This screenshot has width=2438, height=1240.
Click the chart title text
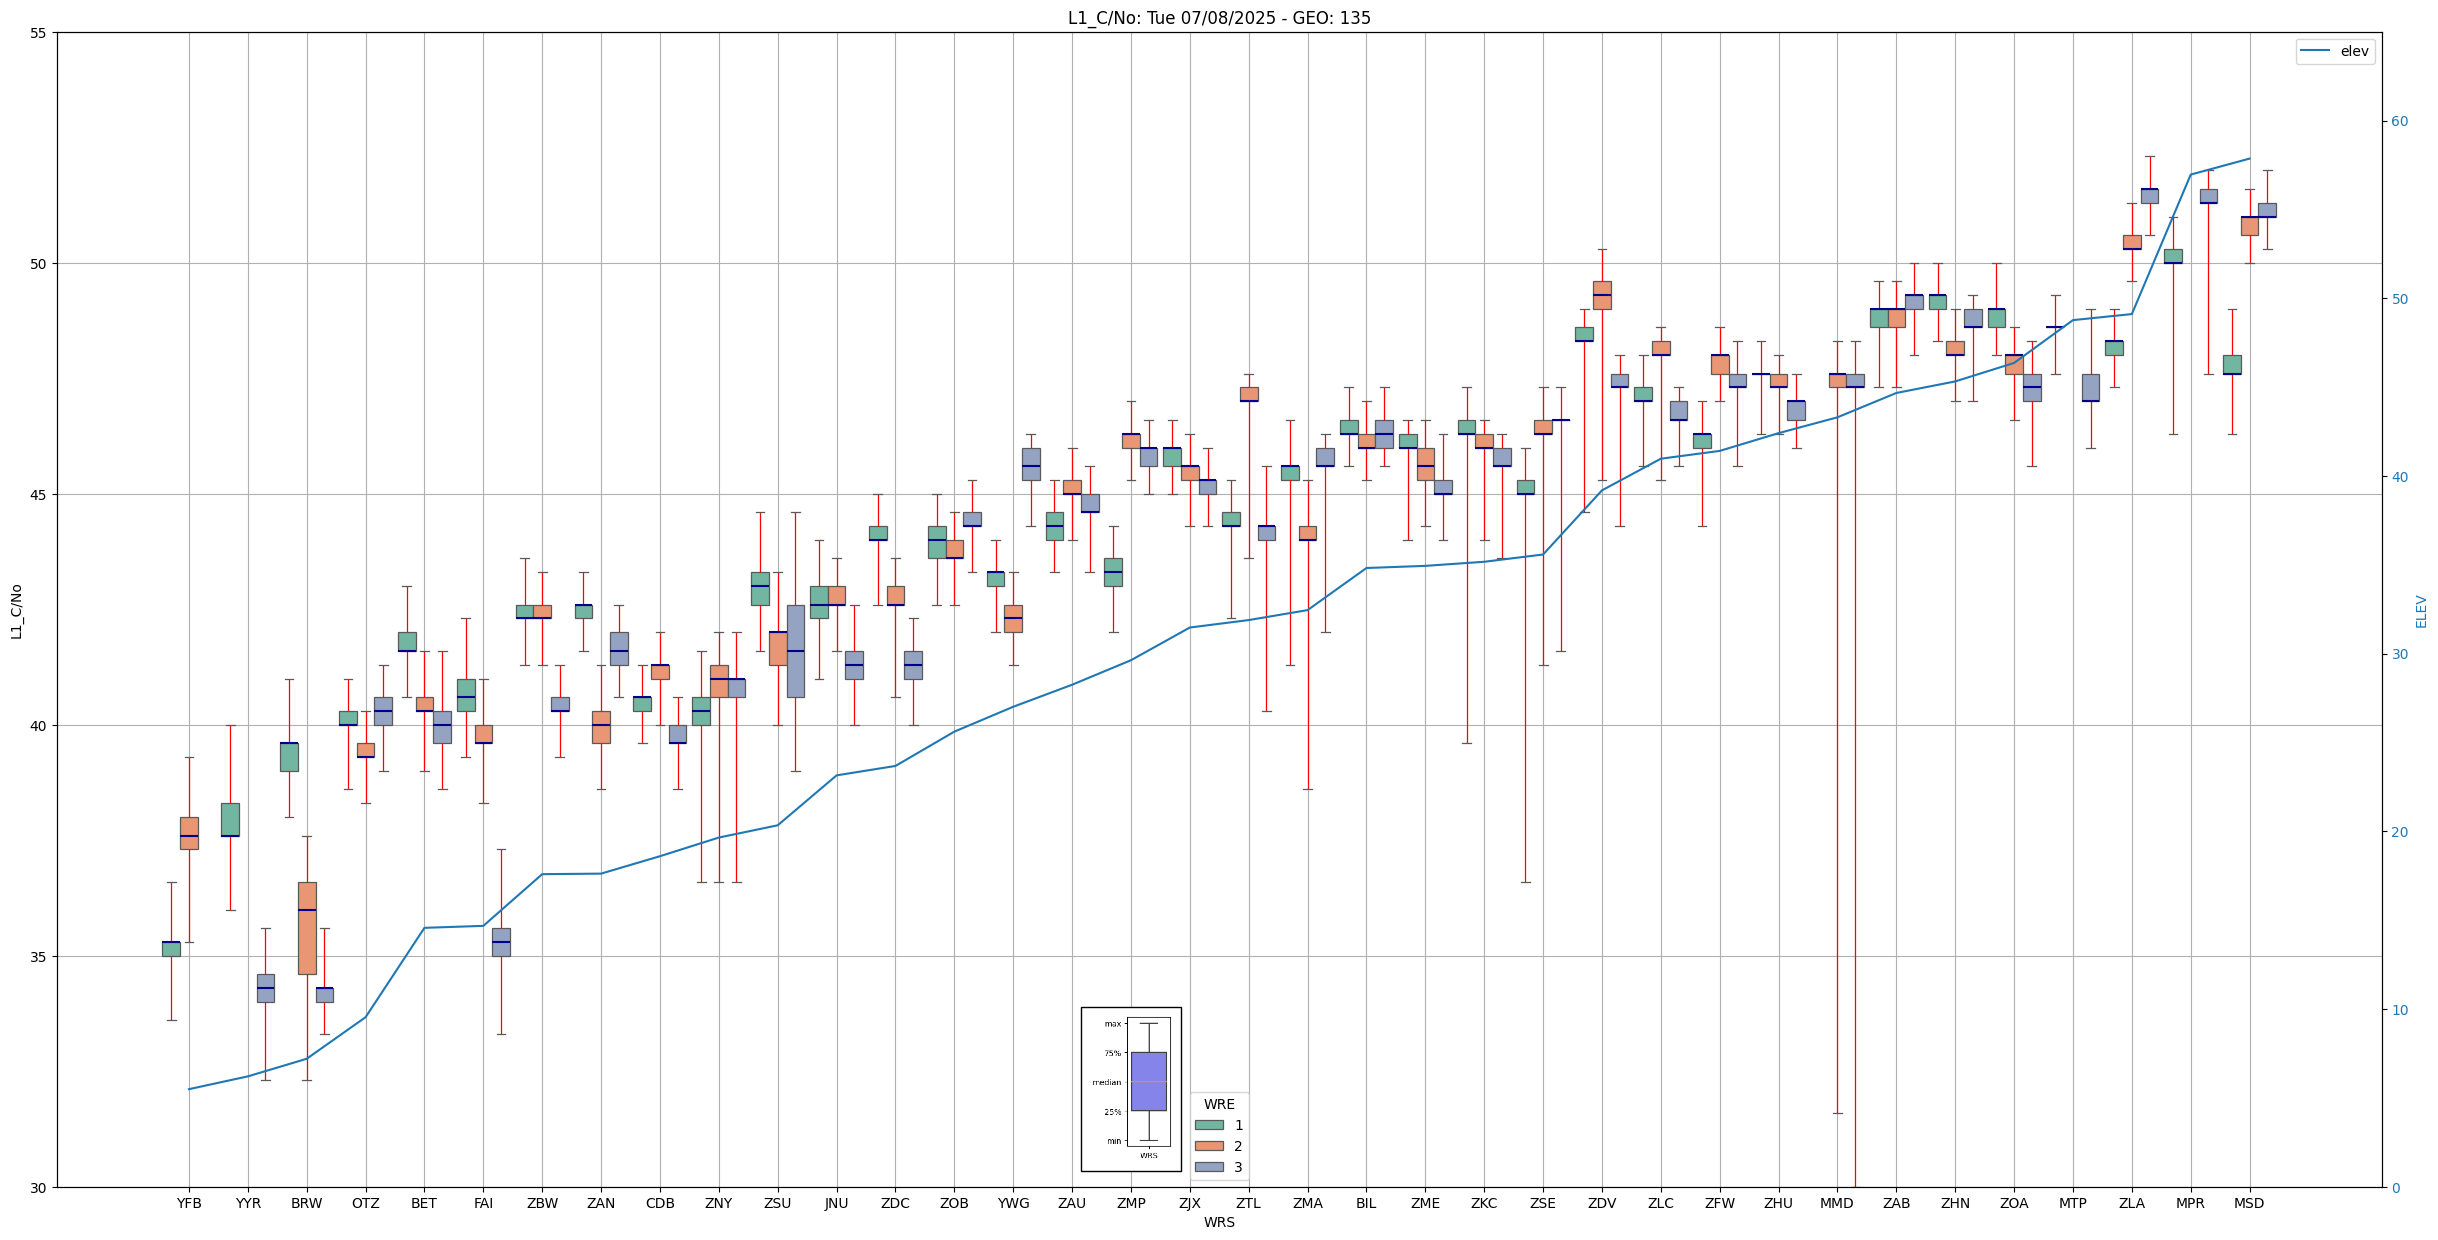click(x=1219, y=18)
